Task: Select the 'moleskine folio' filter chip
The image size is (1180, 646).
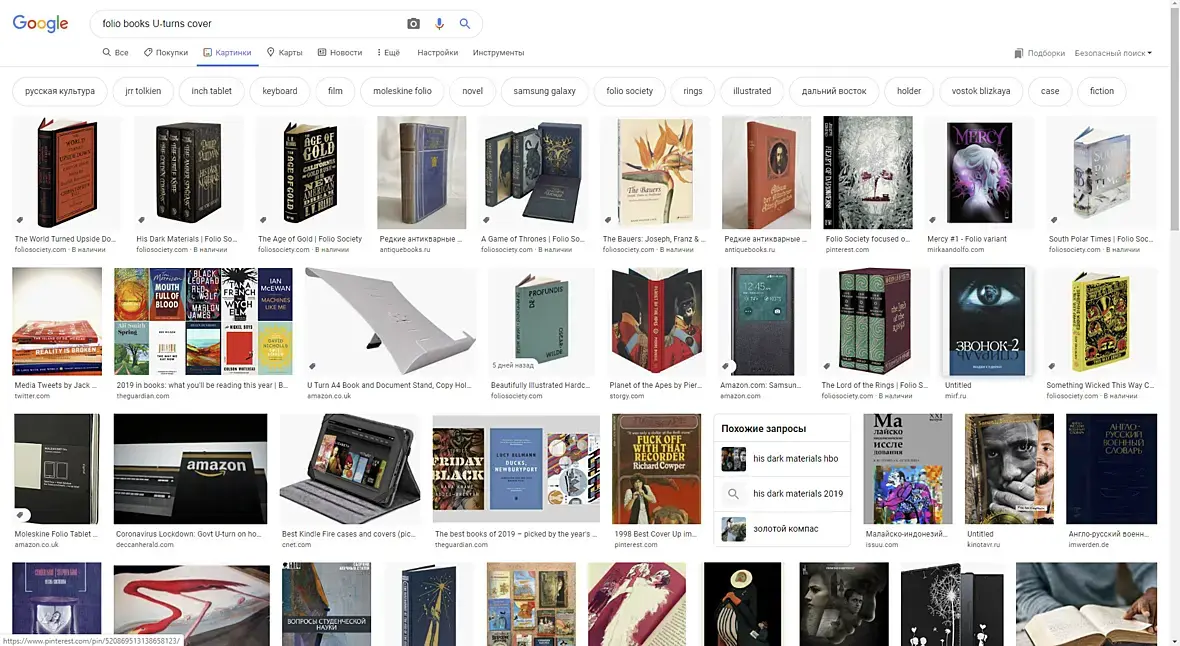Action: (403, 91)
